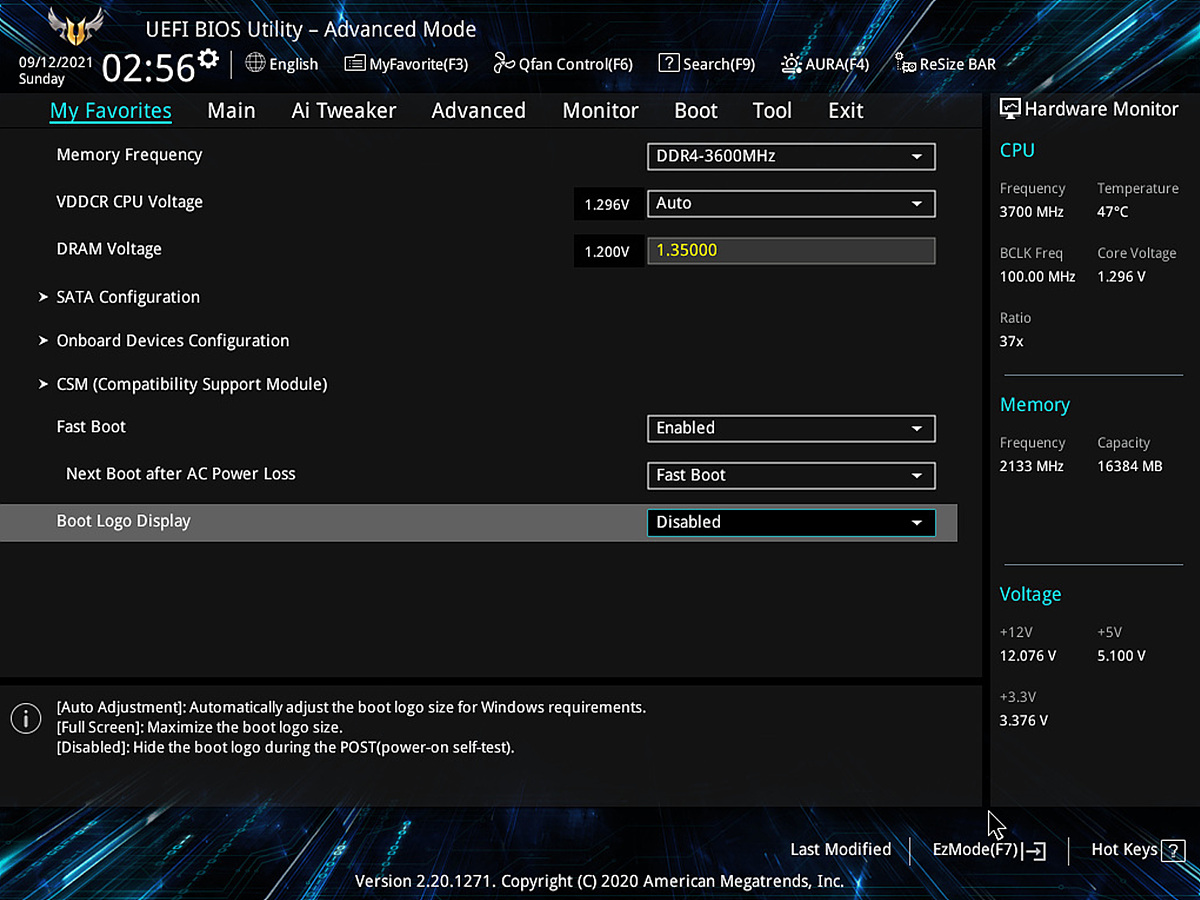Select the Boot Logo Display row label
The height and width of the screenshot is (900, 1200).
(123, 521)
